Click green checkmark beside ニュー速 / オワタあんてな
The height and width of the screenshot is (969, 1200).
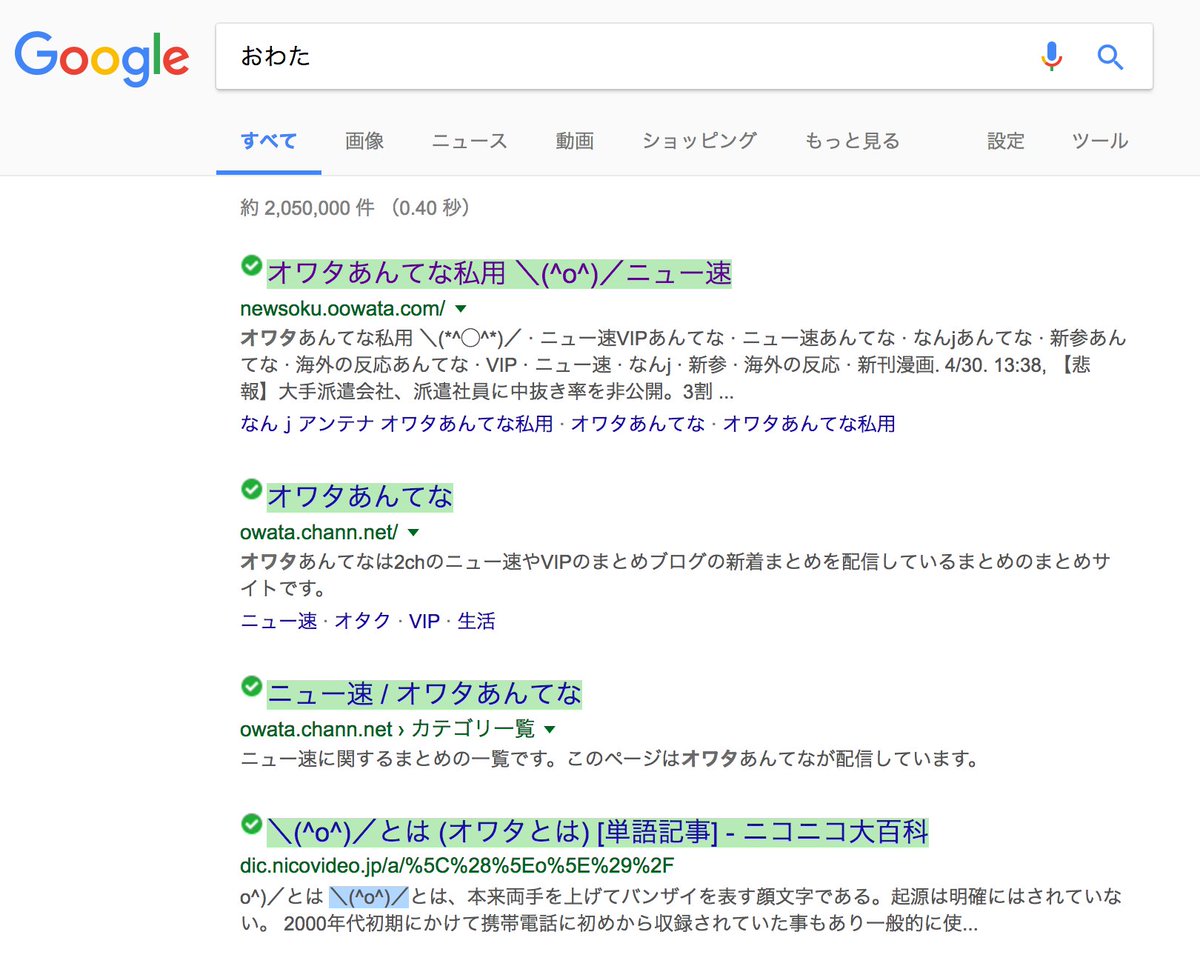click(251, 685)
